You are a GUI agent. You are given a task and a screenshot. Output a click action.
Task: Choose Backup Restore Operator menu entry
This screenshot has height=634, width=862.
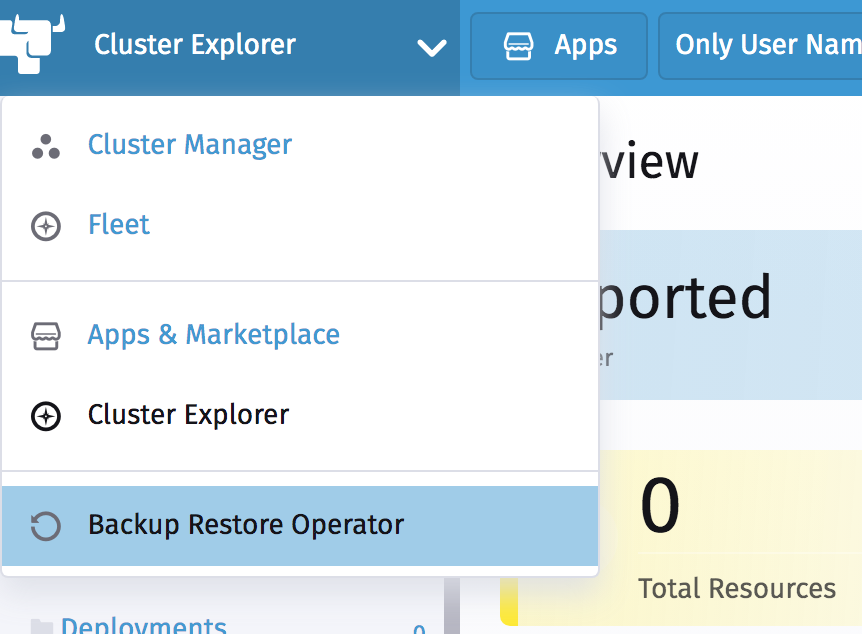pyautogui.click(x=300, y=526)
